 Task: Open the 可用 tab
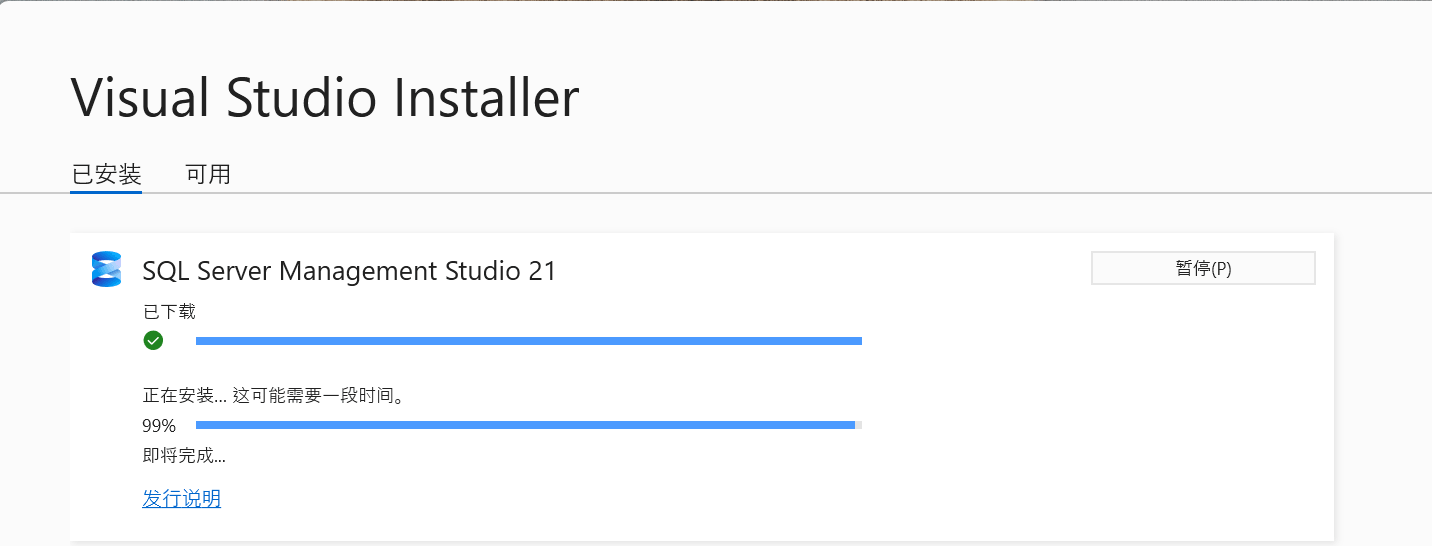[208, 174]
